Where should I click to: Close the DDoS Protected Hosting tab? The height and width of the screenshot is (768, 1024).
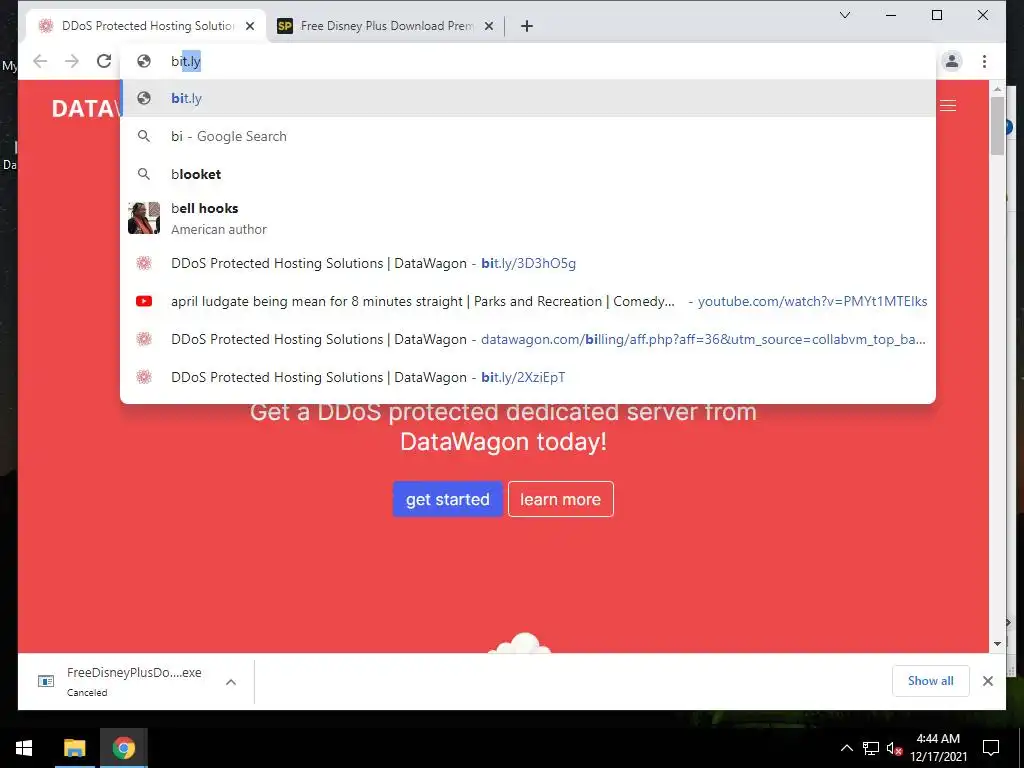click(x=250, y=26)
